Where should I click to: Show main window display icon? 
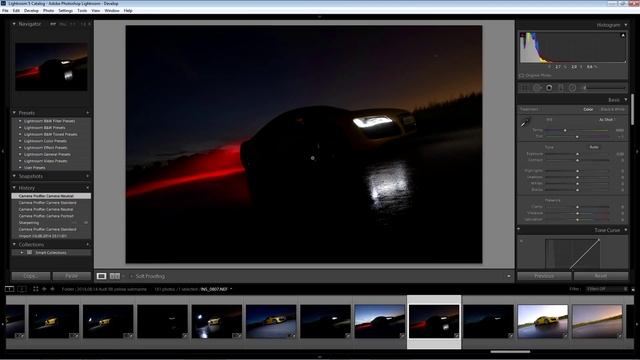9,289
